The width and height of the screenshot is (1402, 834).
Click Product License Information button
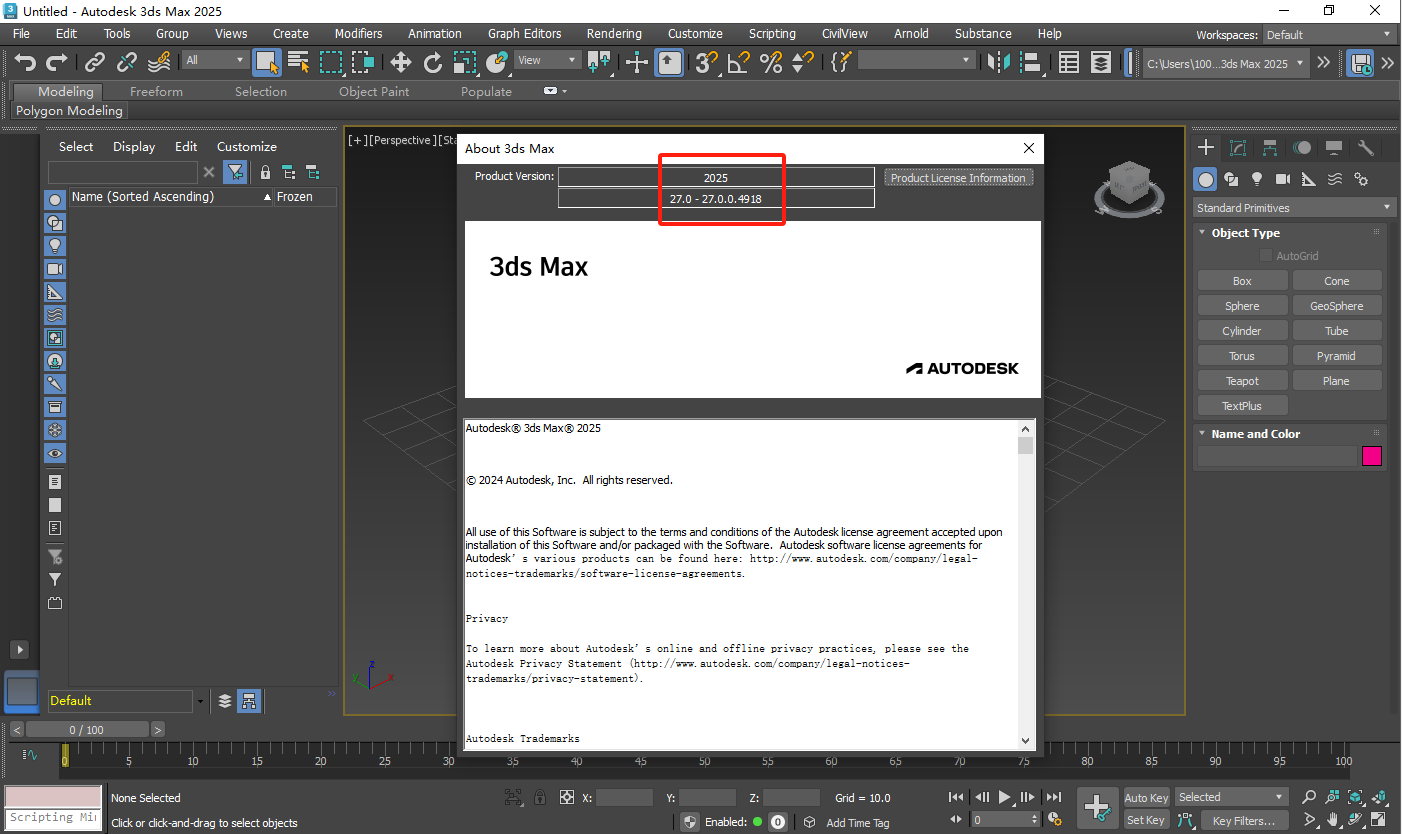click(x=958, y=178)
